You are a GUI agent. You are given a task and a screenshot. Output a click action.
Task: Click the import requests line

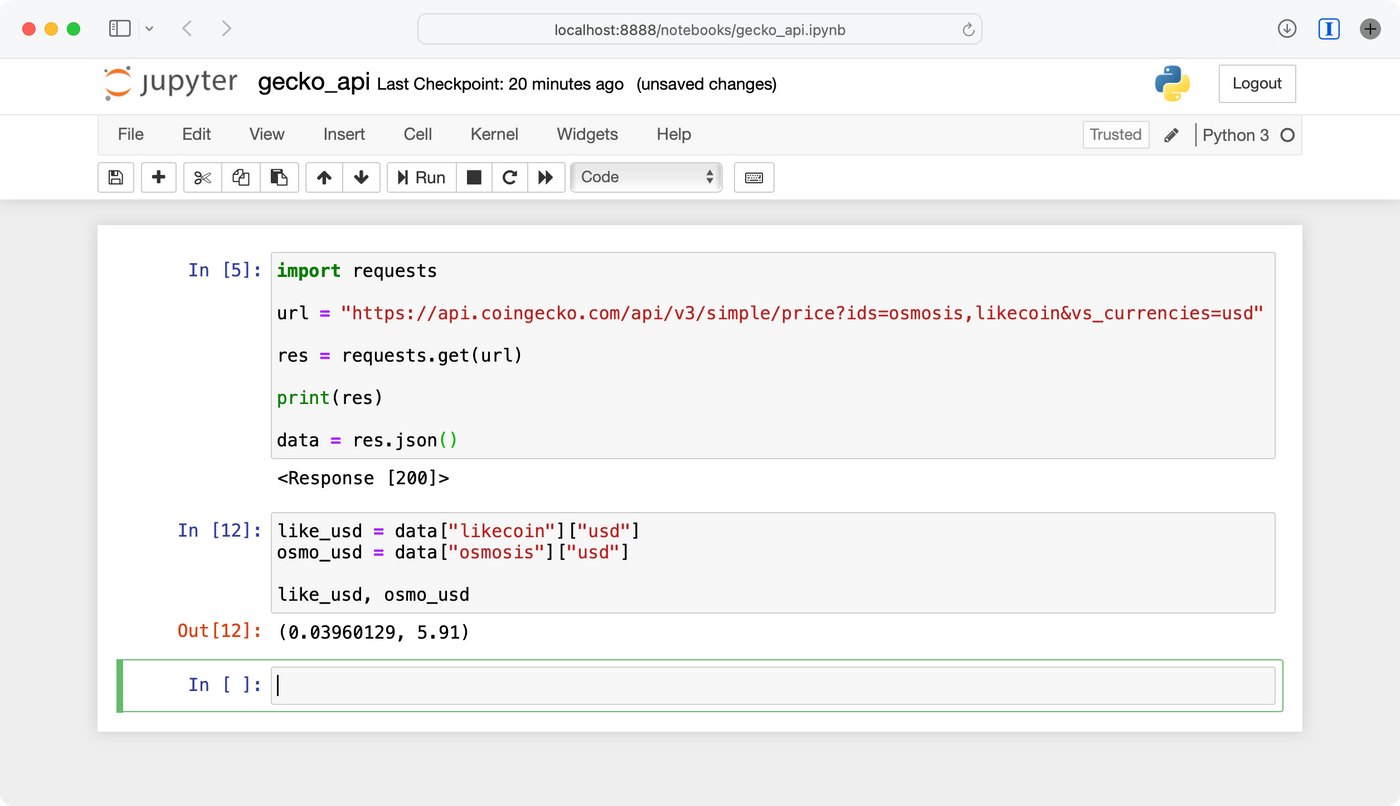pos(357,271)
